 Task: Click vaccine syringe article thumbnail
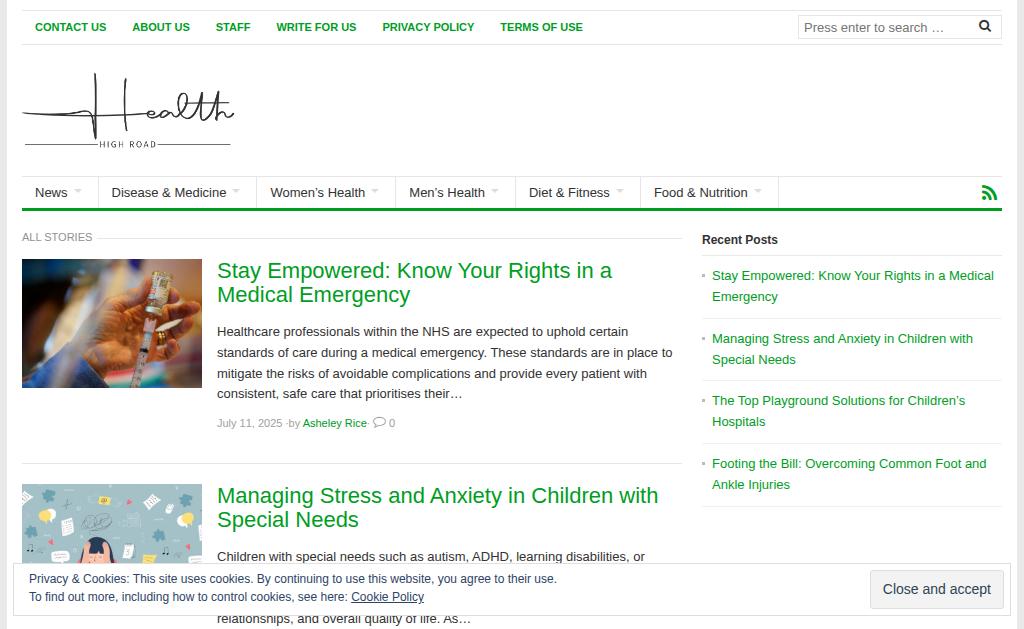112,323
